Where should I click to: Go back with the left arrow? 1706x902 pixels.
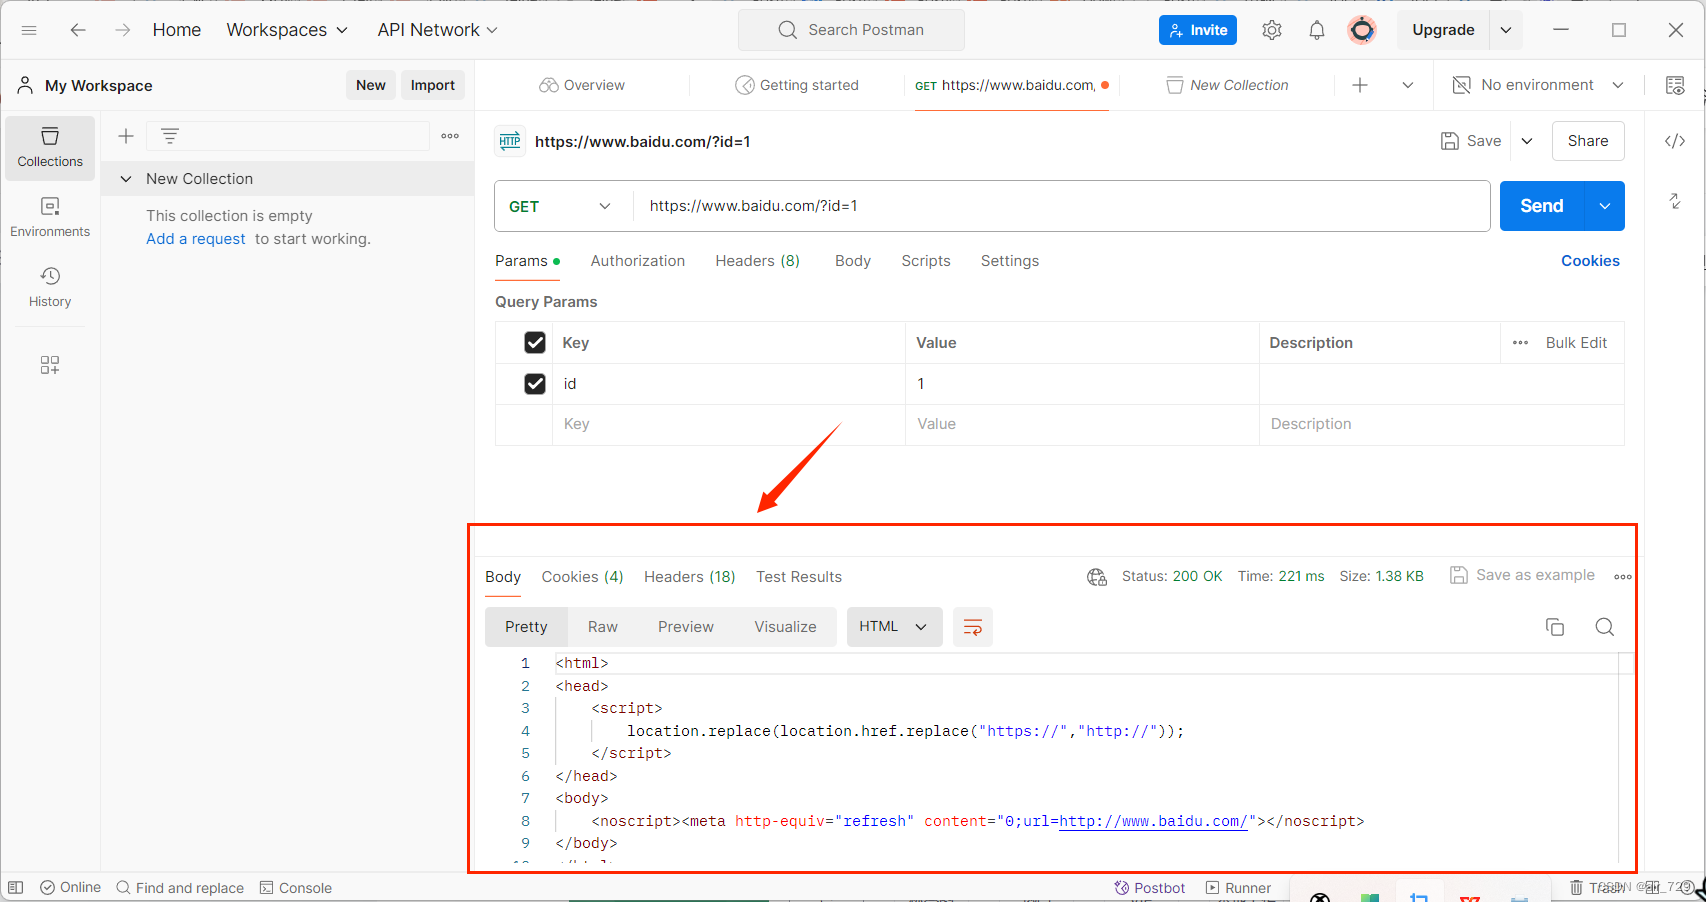(78, 30)
